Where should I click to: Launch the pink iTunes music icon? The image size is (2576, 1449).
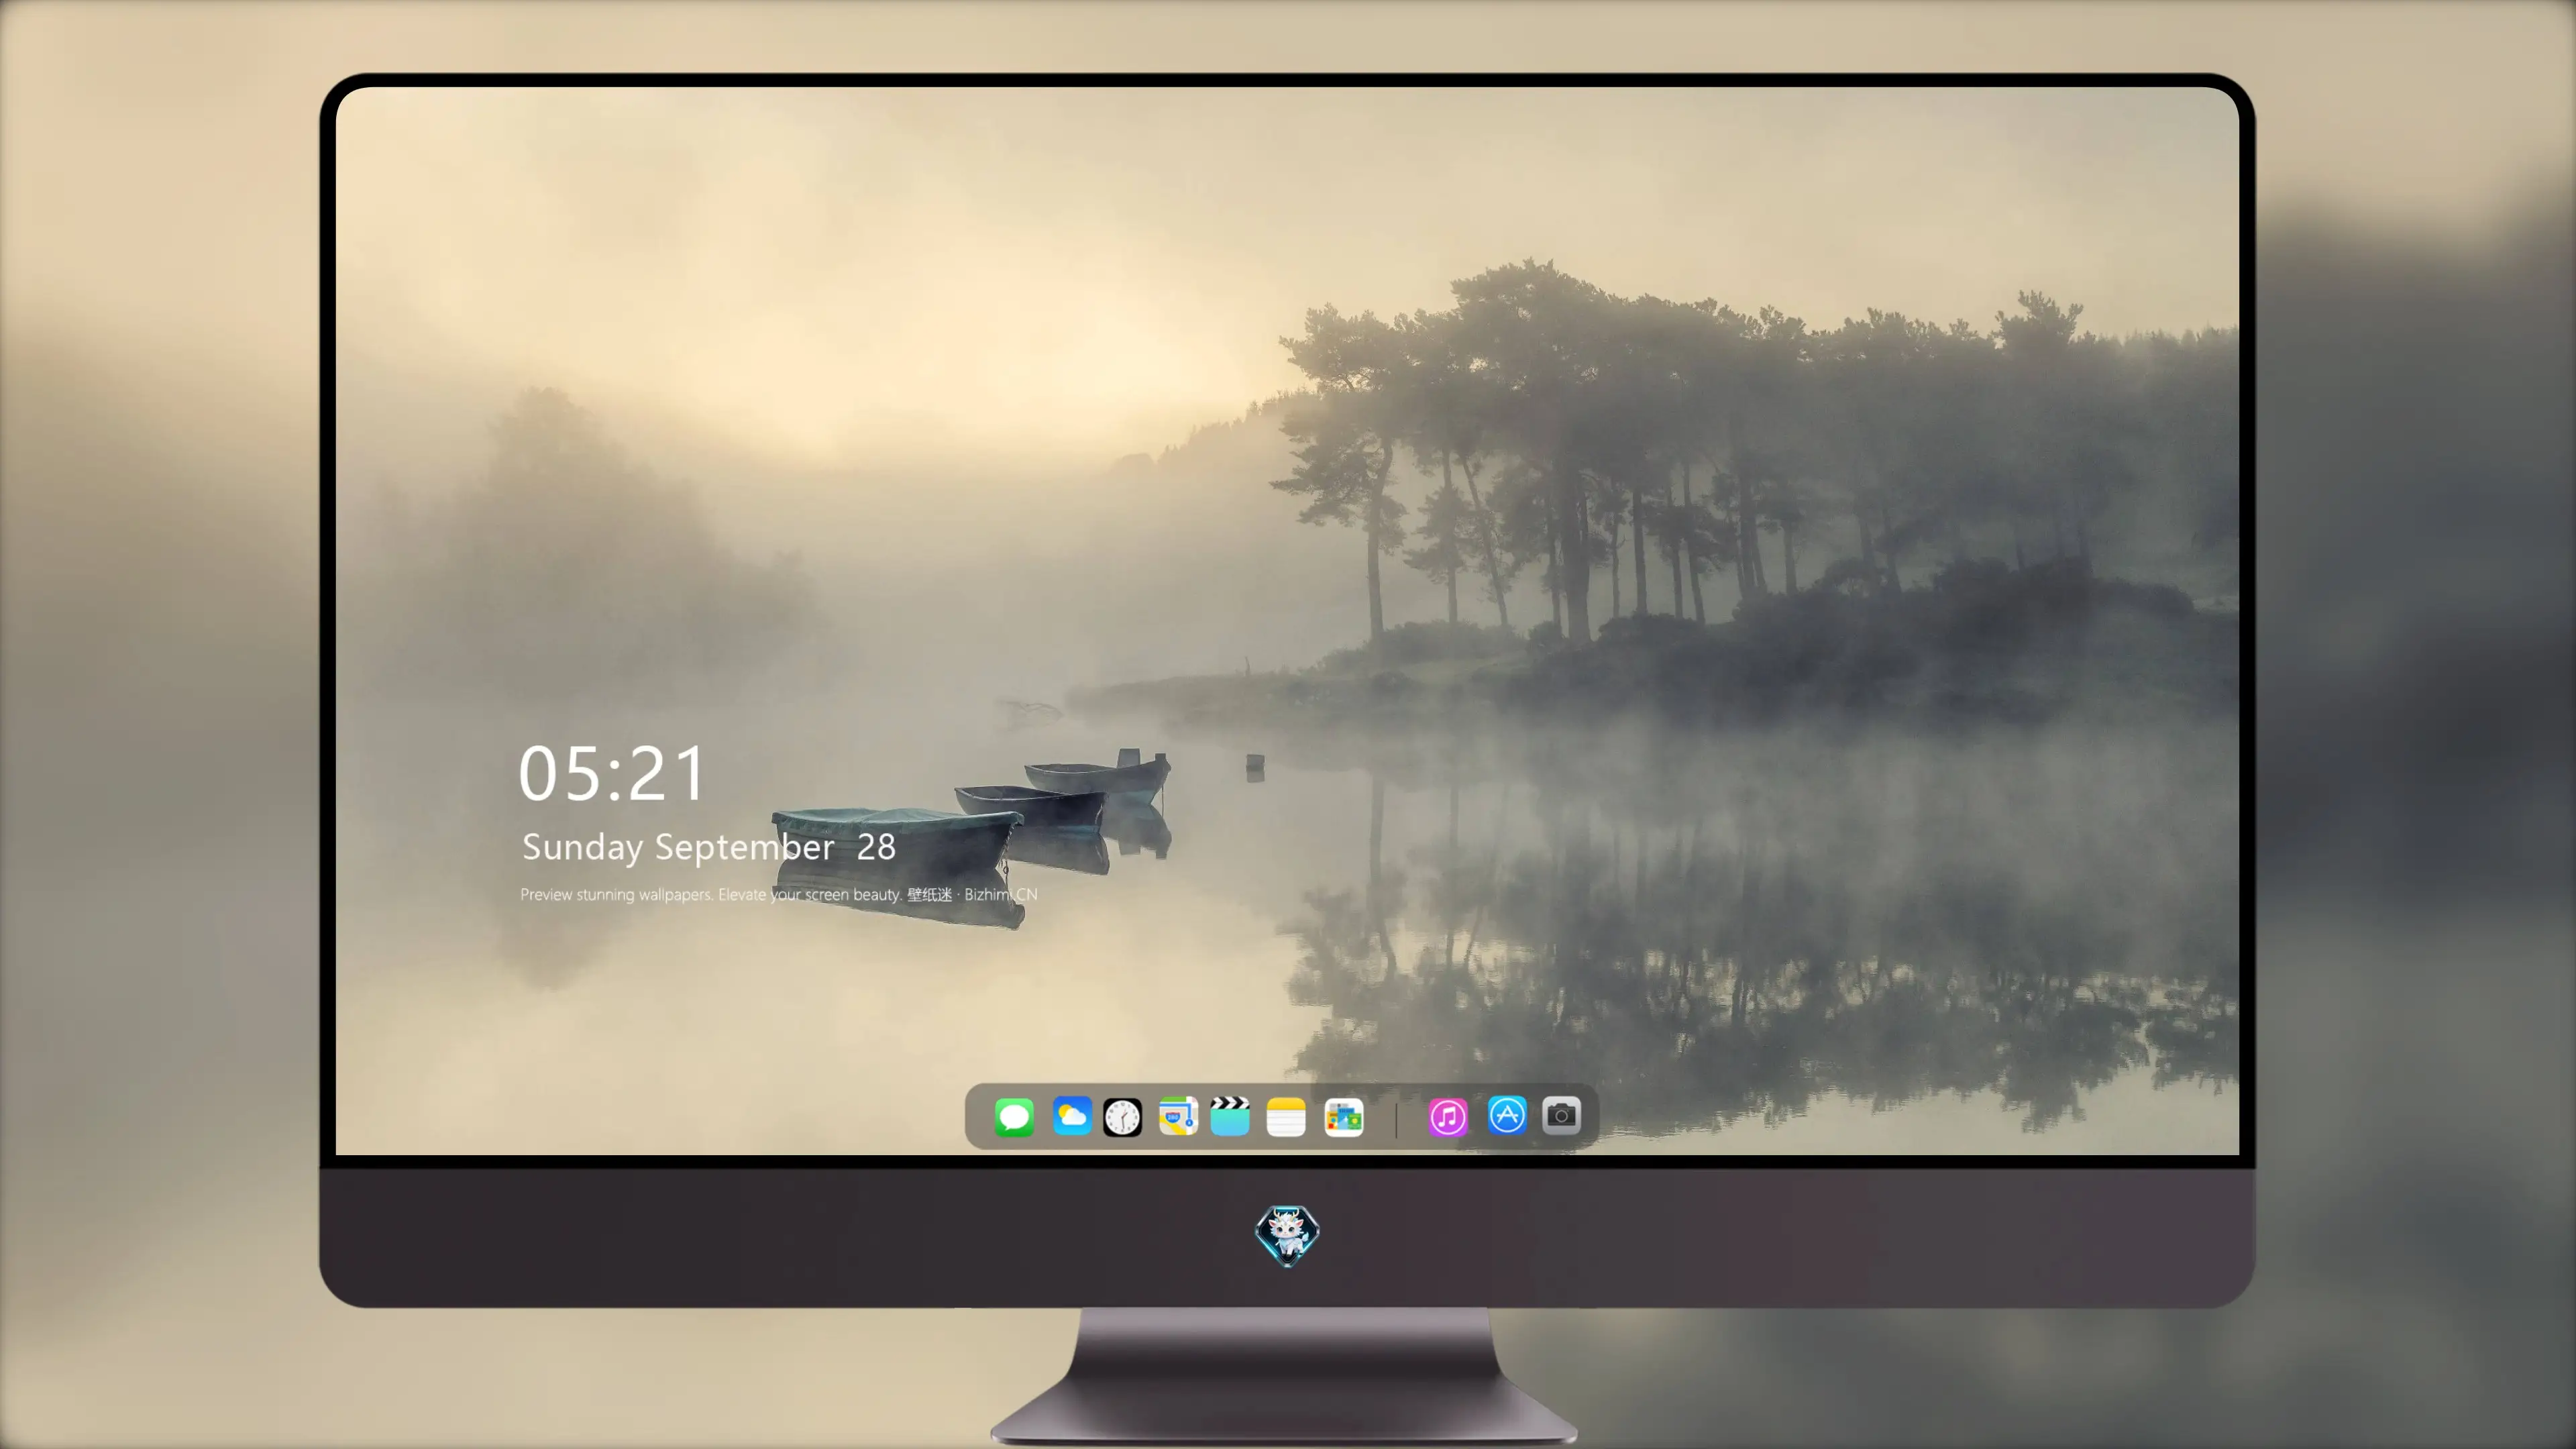tap(1448, 1116)
